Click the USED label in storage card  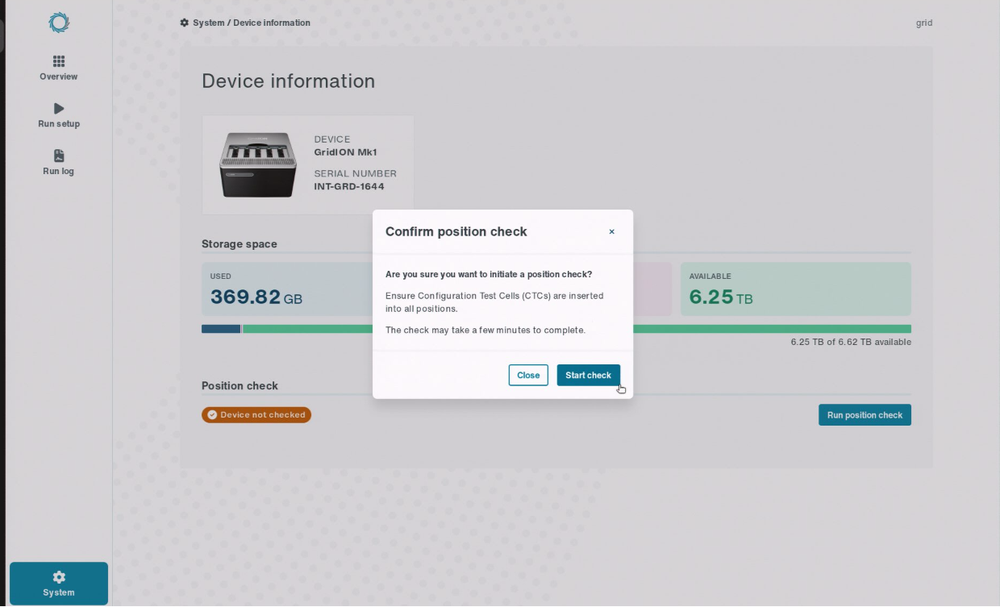[x=221, y=276]
